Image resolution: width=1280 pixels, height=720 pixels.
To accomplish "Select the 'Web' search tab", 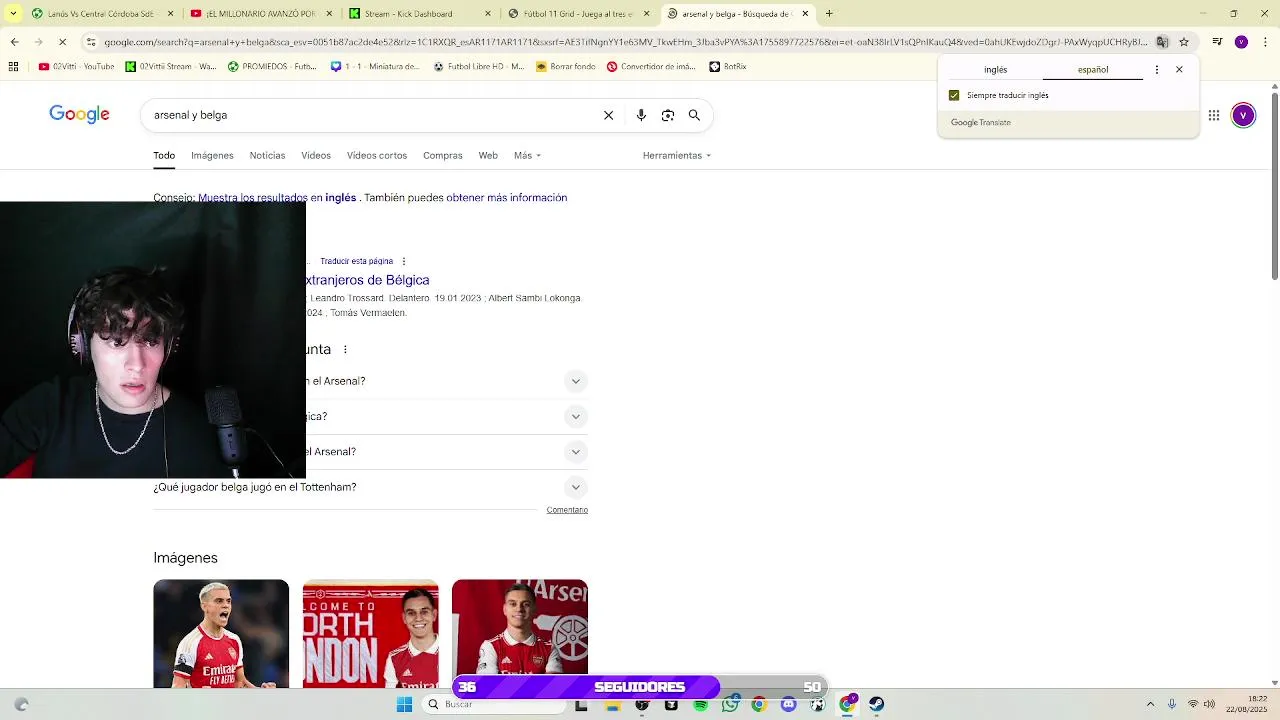I will click(x=488, y=156).
